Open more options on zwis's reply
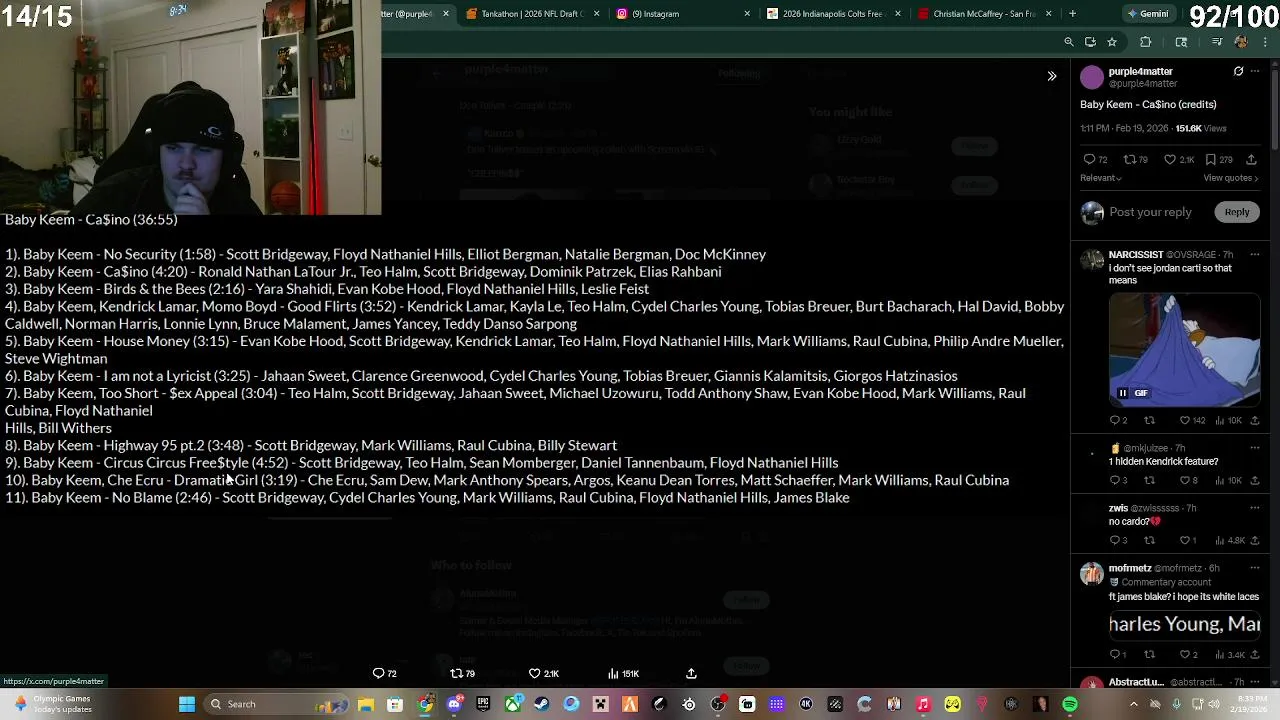1280x720 pixels. [x=1255, y=508]
